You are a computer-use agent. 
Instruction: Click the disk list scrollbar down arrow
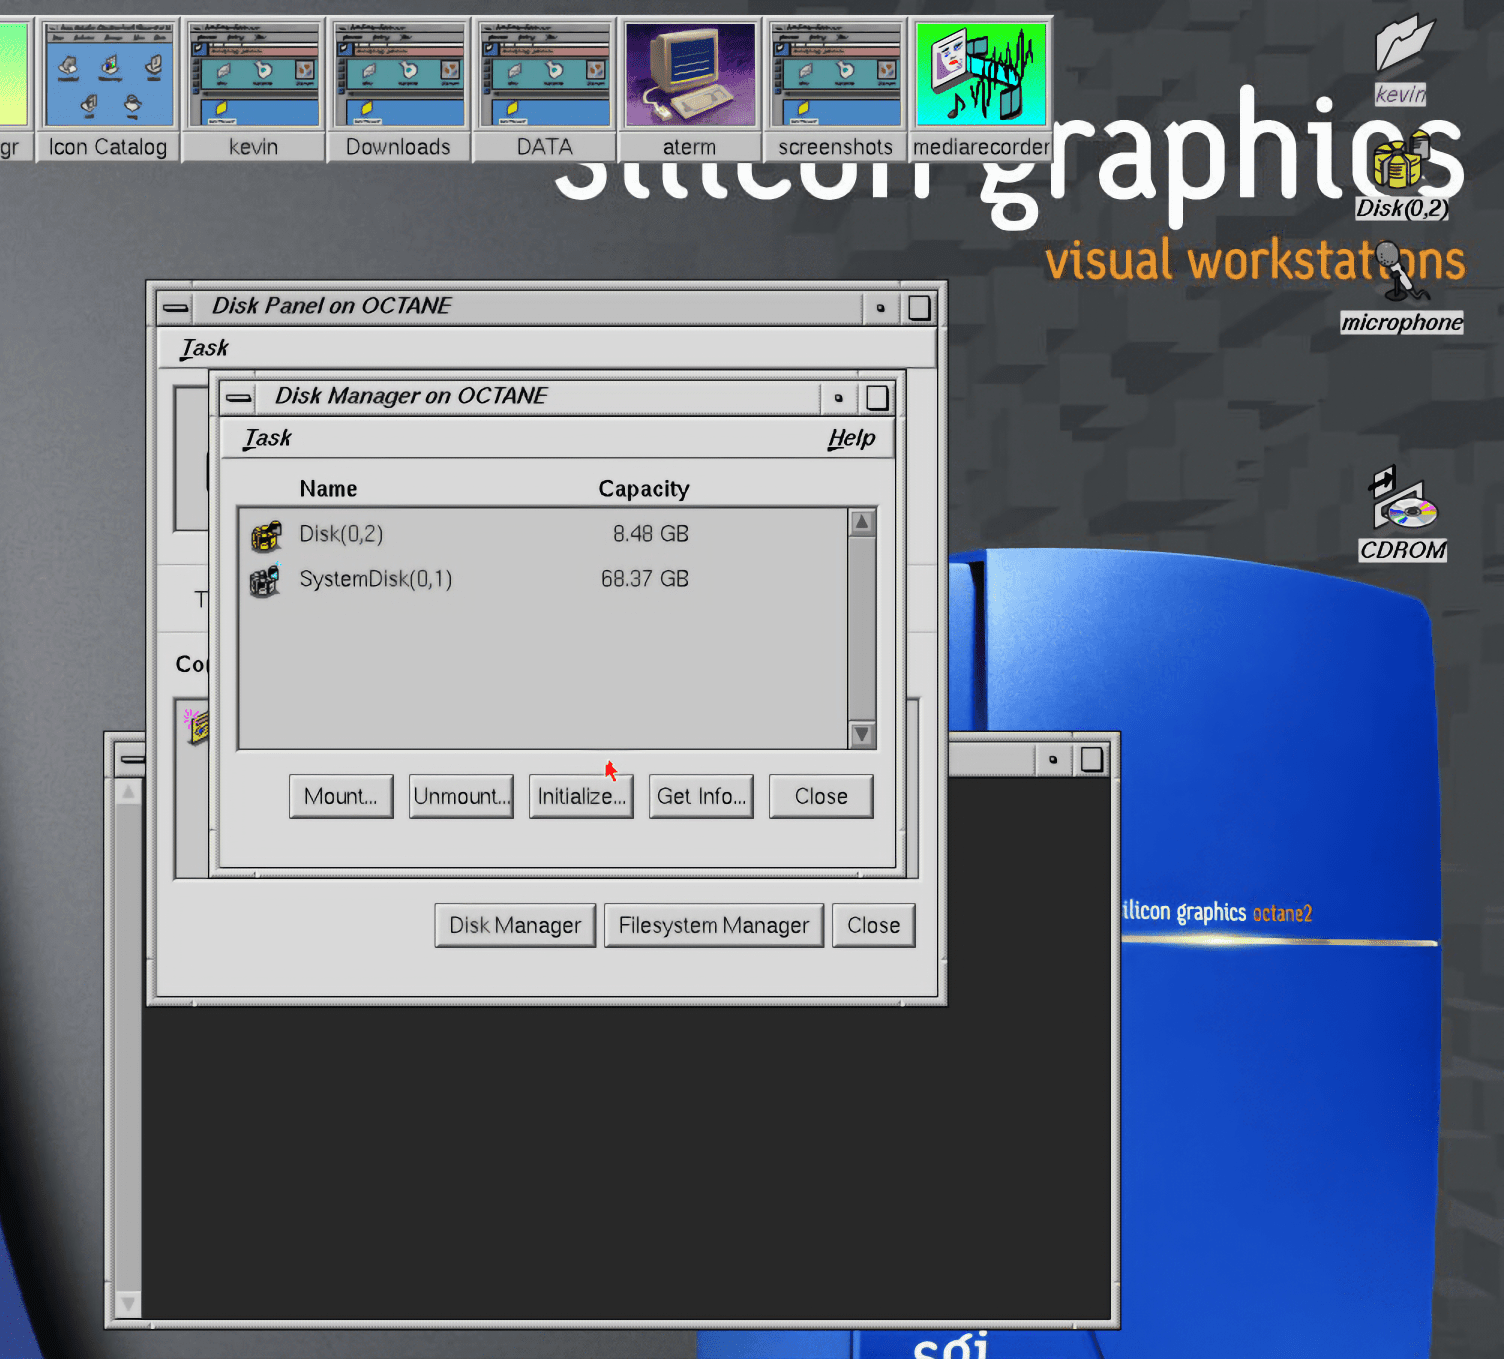[x=862, y=735]
